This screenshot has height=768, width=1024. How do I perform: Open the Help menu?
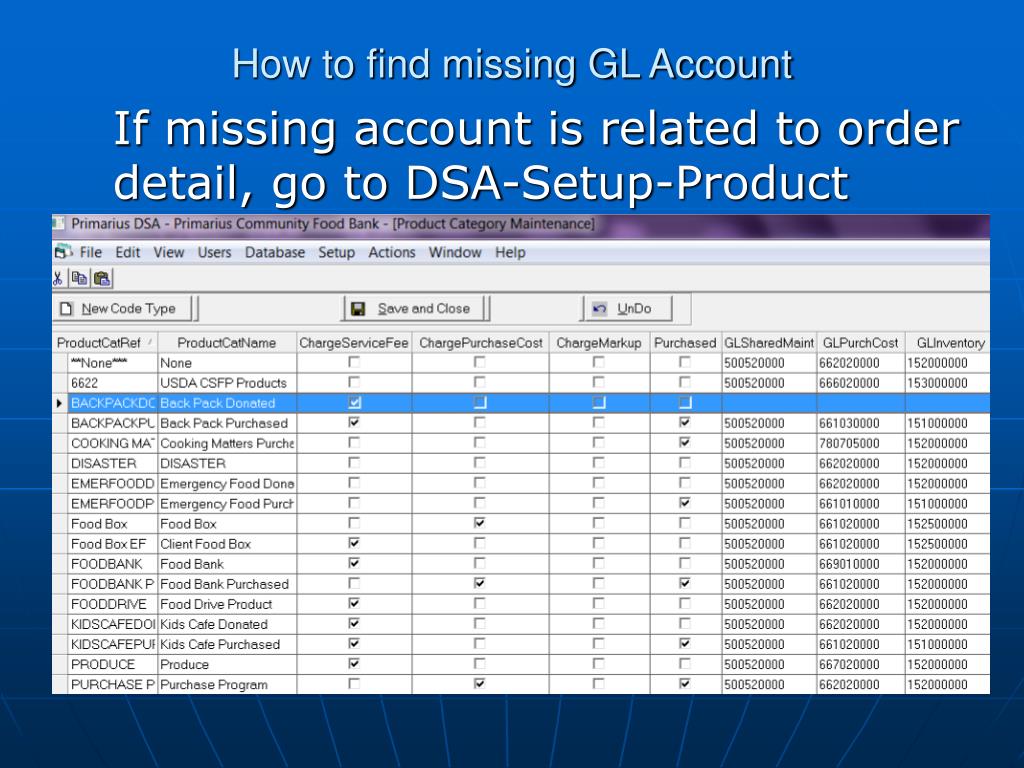(510, 252)
